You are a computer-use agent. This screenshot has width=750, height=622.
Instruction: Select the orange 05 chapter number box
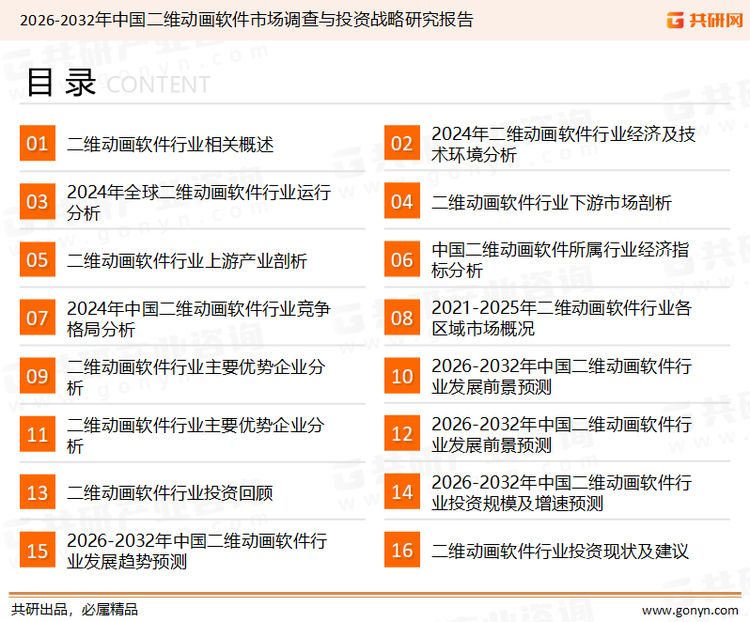click(x=37, y=259)
